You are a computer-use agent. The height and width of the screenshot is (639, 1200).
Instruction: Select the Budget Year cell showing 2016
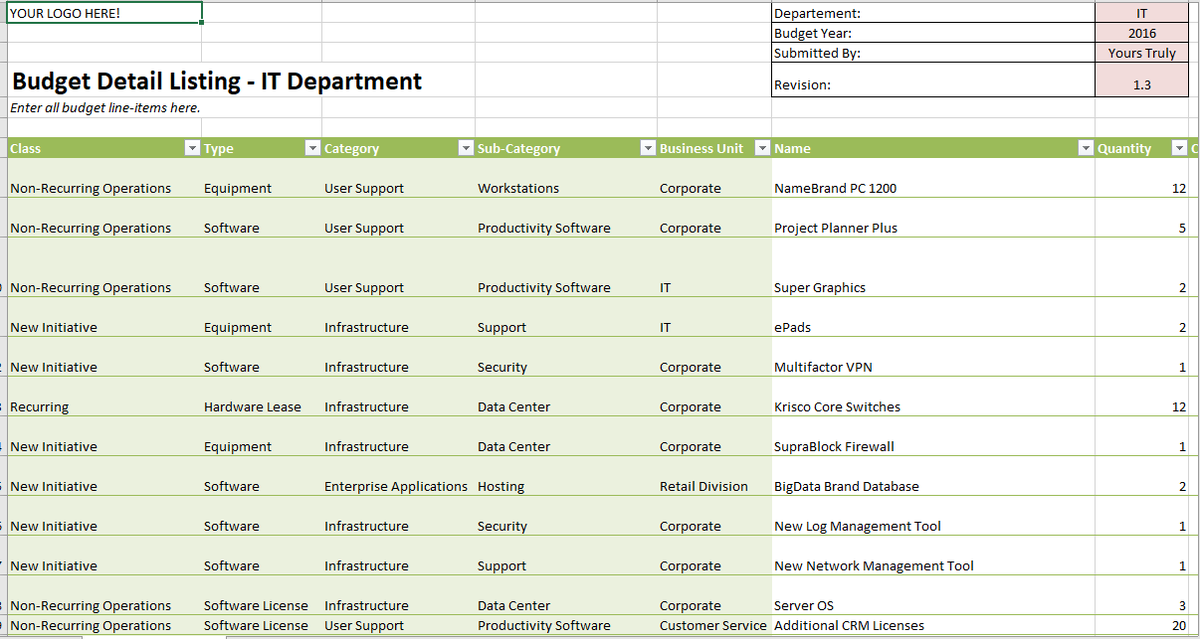1142,33
